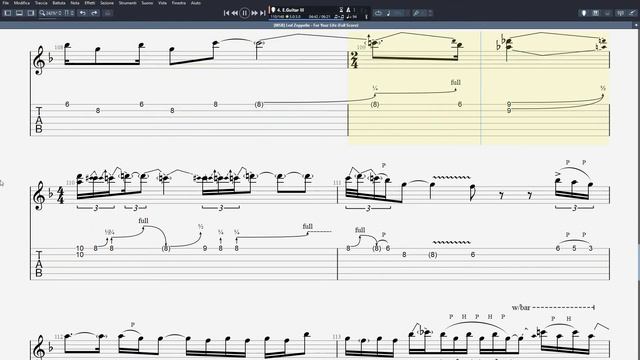Viewport: 640px width, 360px height.
Task: Open the File menu
Action: click(x=6, y=3)
